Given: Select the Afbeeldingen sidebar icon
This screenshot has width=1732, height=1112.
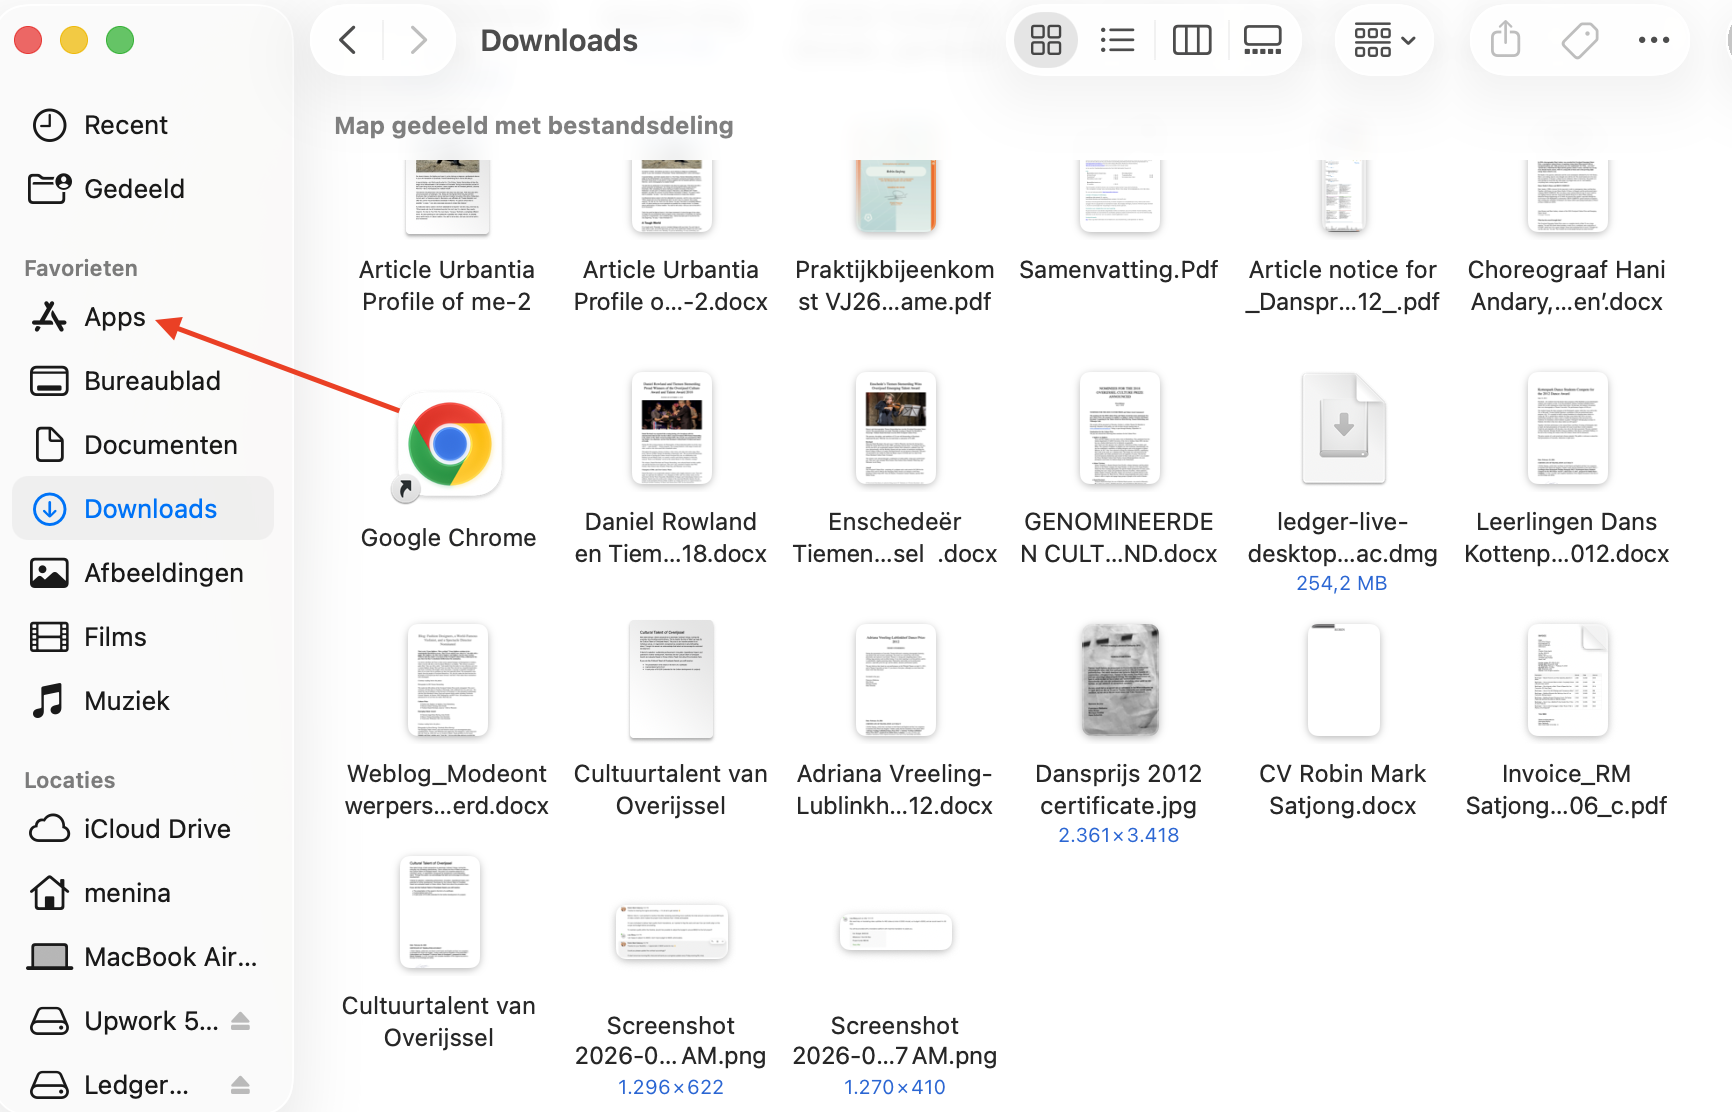Looking at the screenshot, I should (163, 572).
